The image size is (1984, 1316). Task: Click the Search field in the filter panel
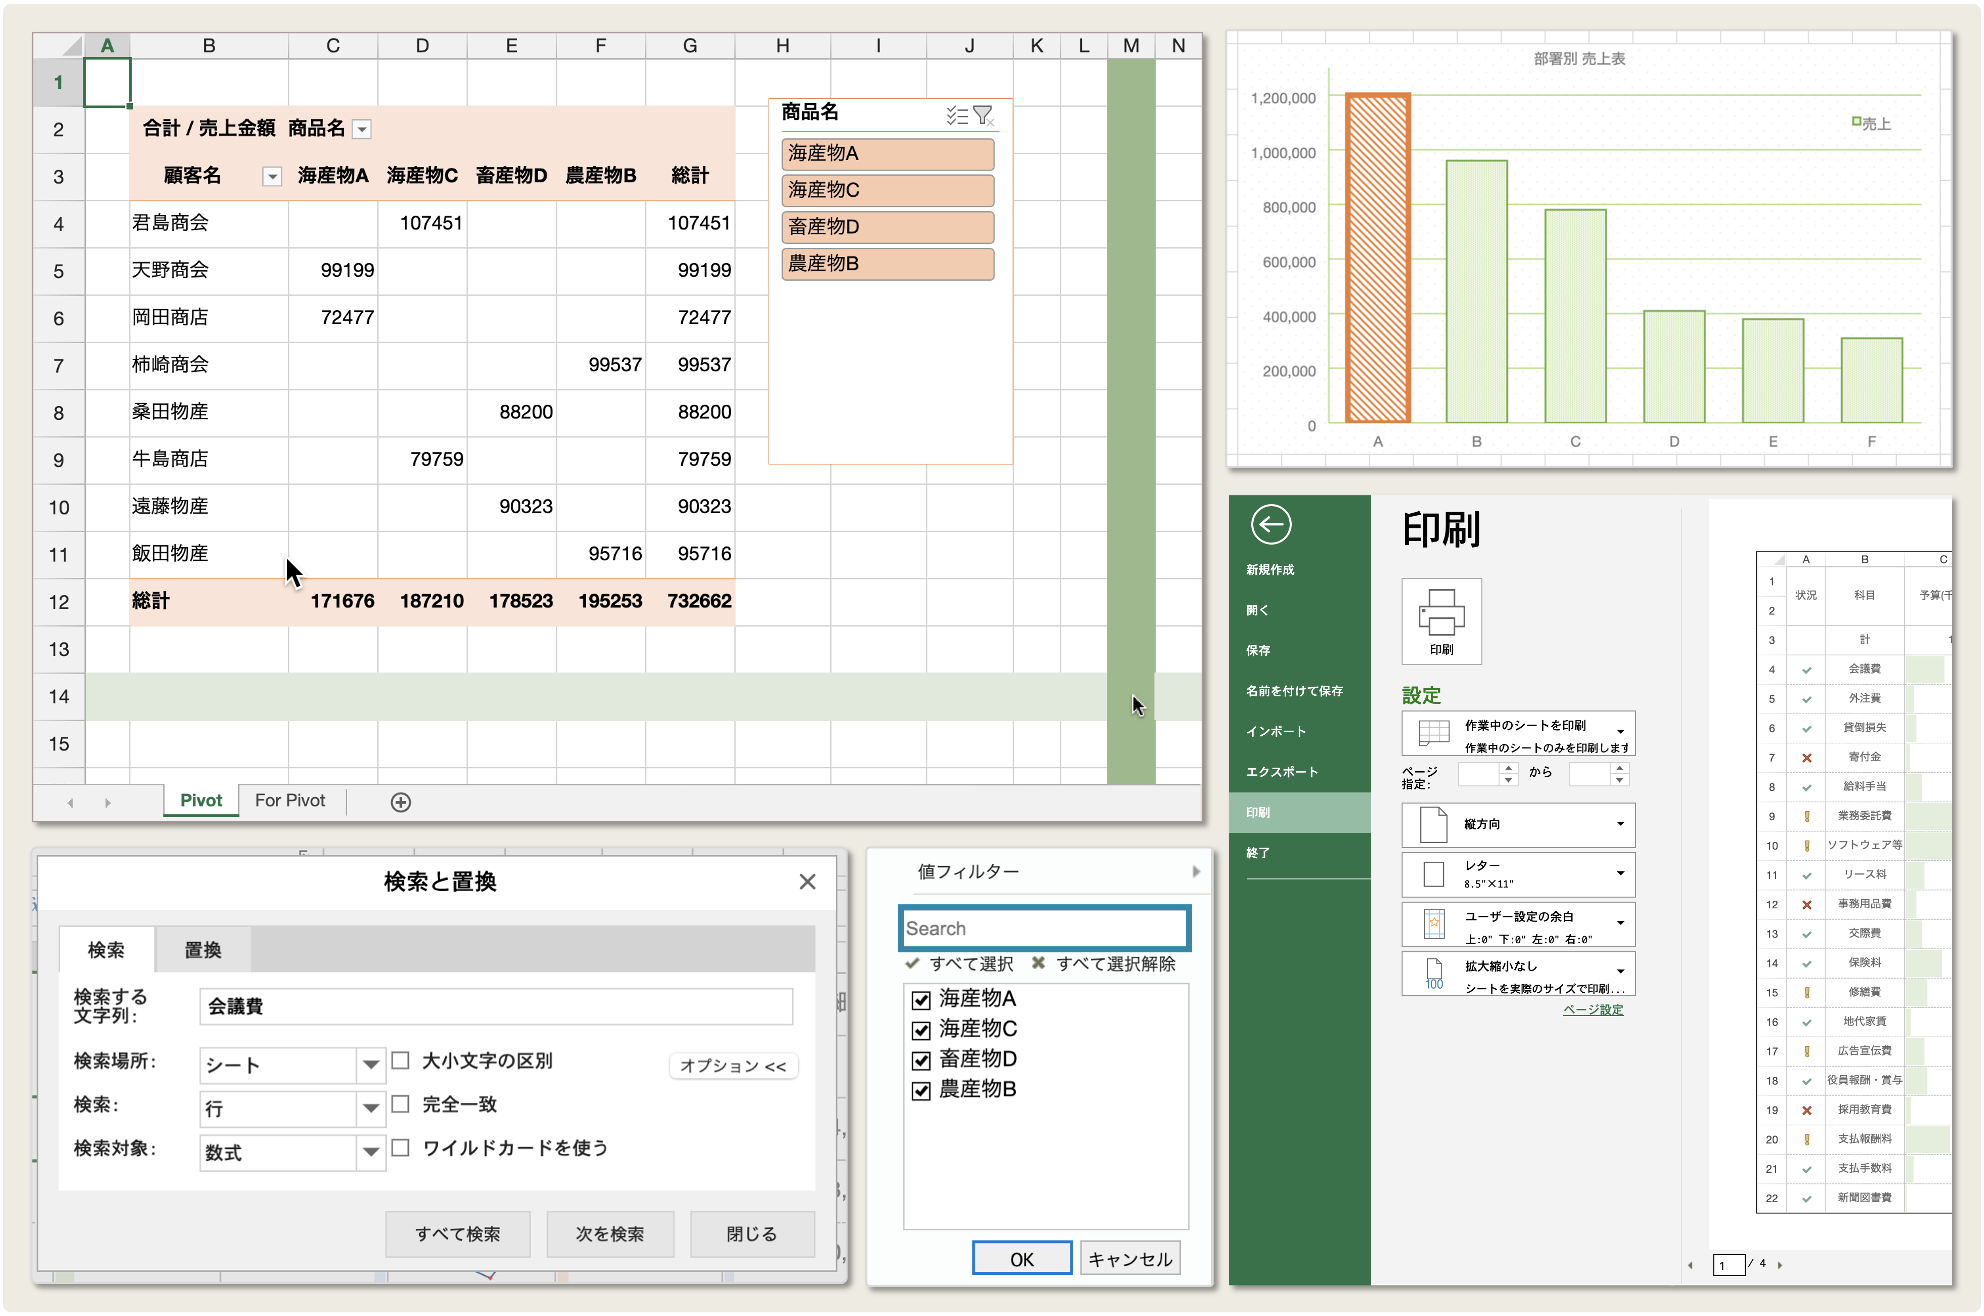click(x=1045, y=928)
